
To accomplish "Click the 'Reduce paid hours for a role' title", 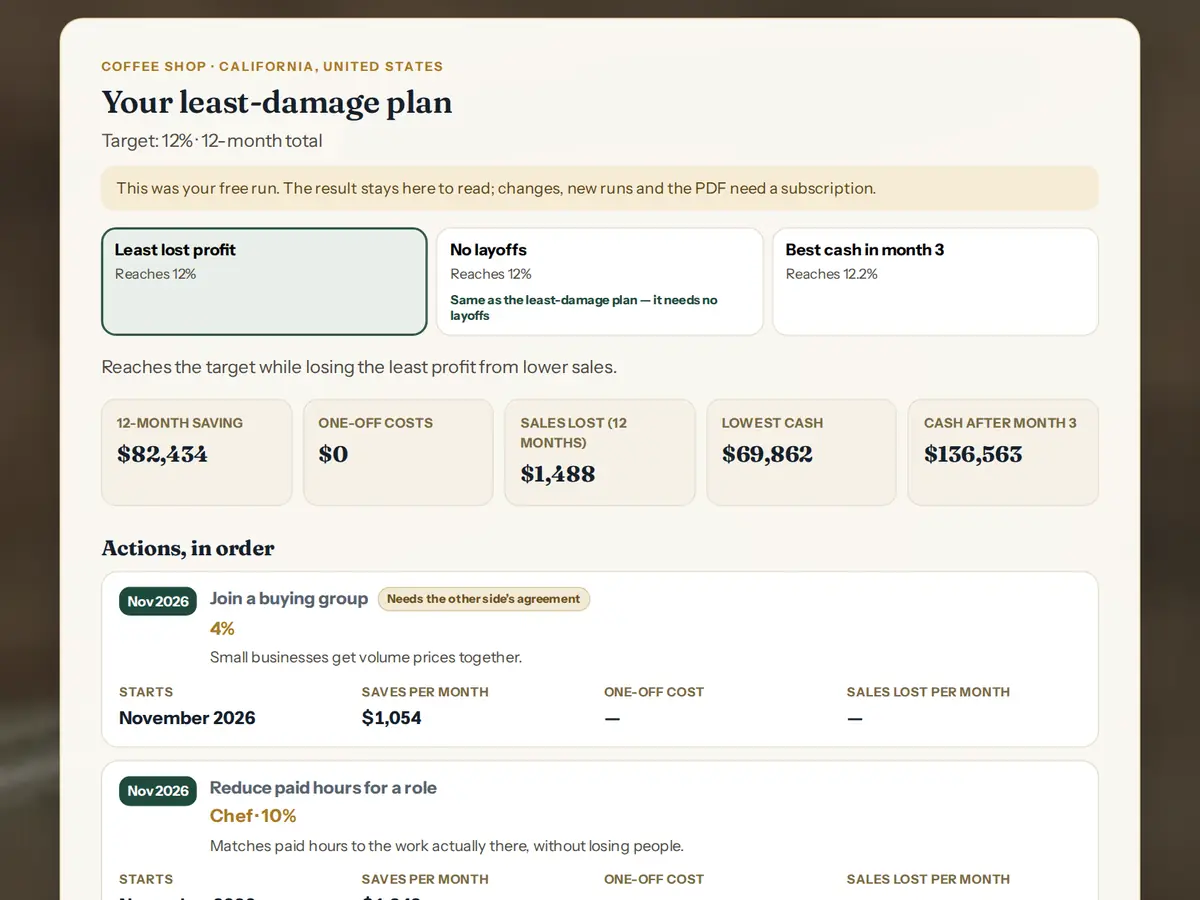I will click(x=323, y=788).
